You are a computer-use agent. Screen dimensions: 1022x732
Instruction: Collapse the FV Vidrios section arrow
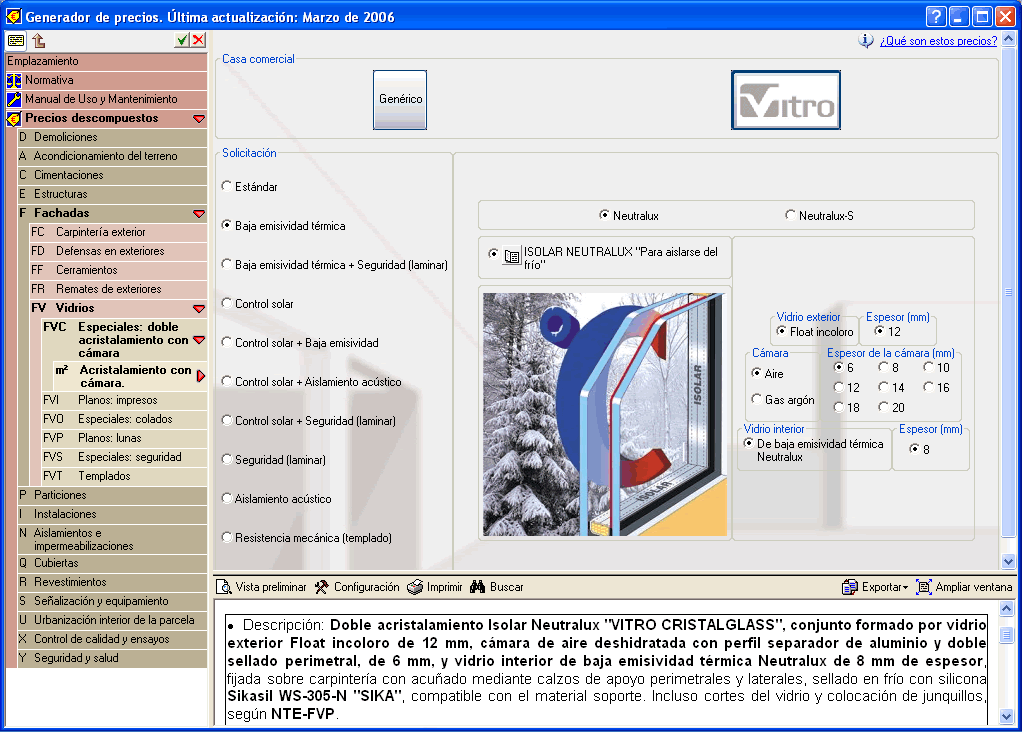199,308
